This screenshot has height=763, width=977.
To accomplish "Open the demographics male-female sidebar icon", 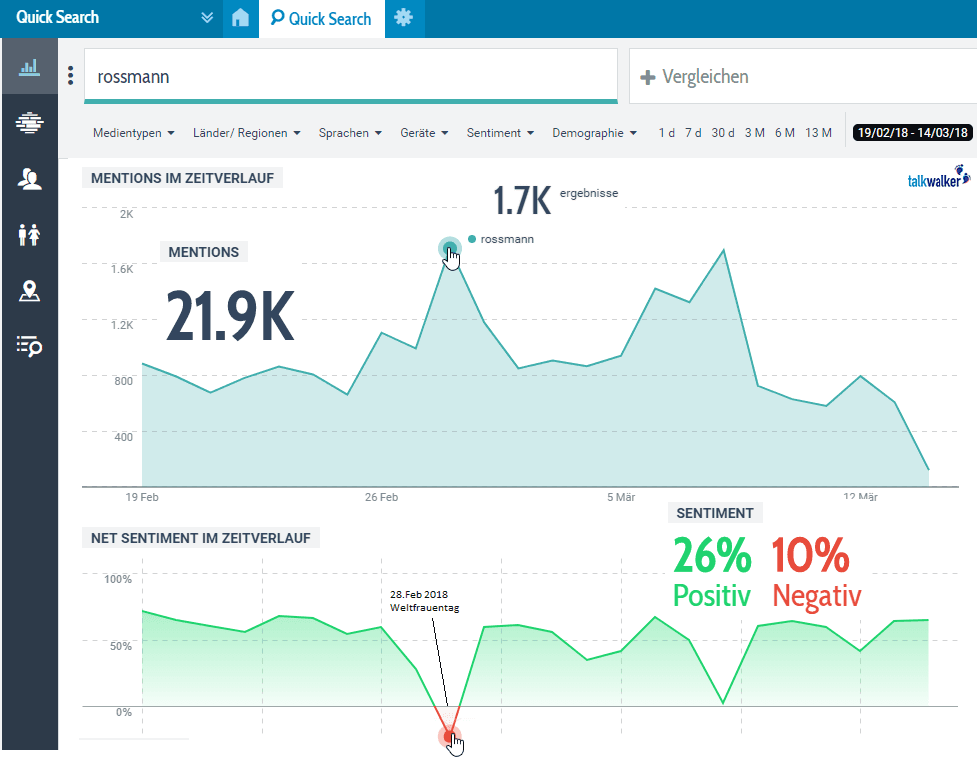I will (x=29, y=235).
